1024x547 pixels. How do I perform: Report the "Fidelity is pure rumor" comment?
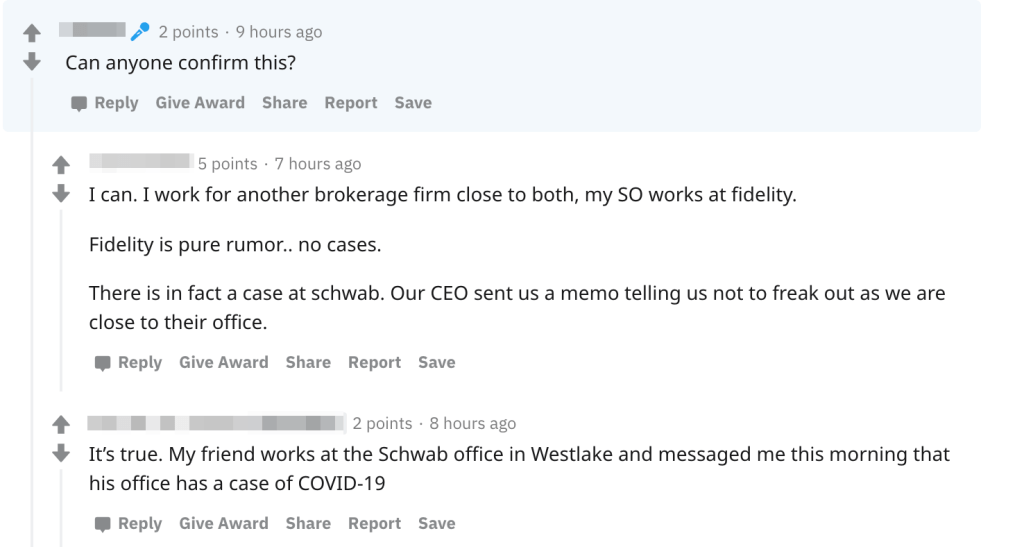click(374, 363)
